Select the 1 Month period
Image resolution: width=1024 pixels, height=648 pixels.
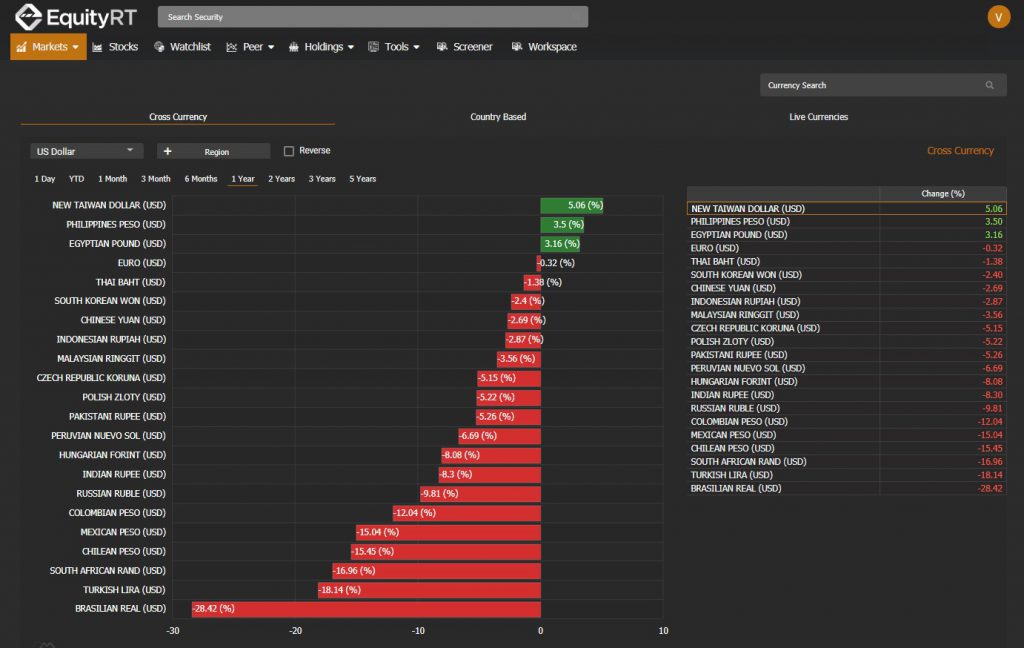coord(112,179)
